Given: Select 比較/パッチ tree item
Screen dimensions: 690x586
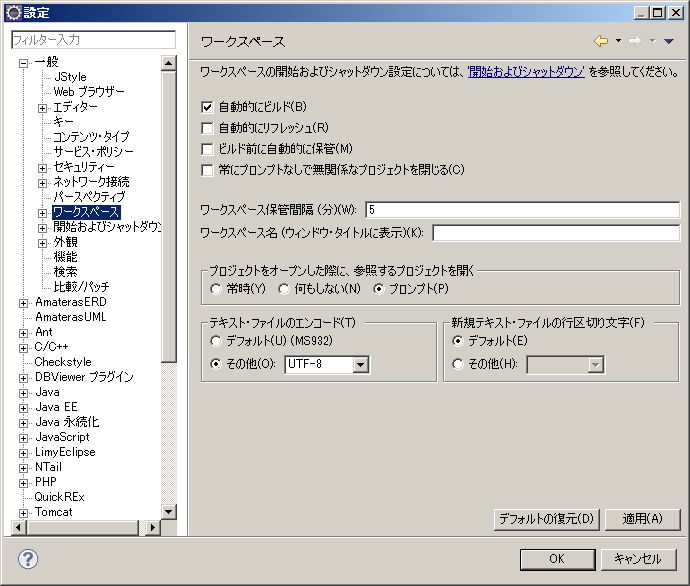Looking at the screenshot, I should coord(81,287).
